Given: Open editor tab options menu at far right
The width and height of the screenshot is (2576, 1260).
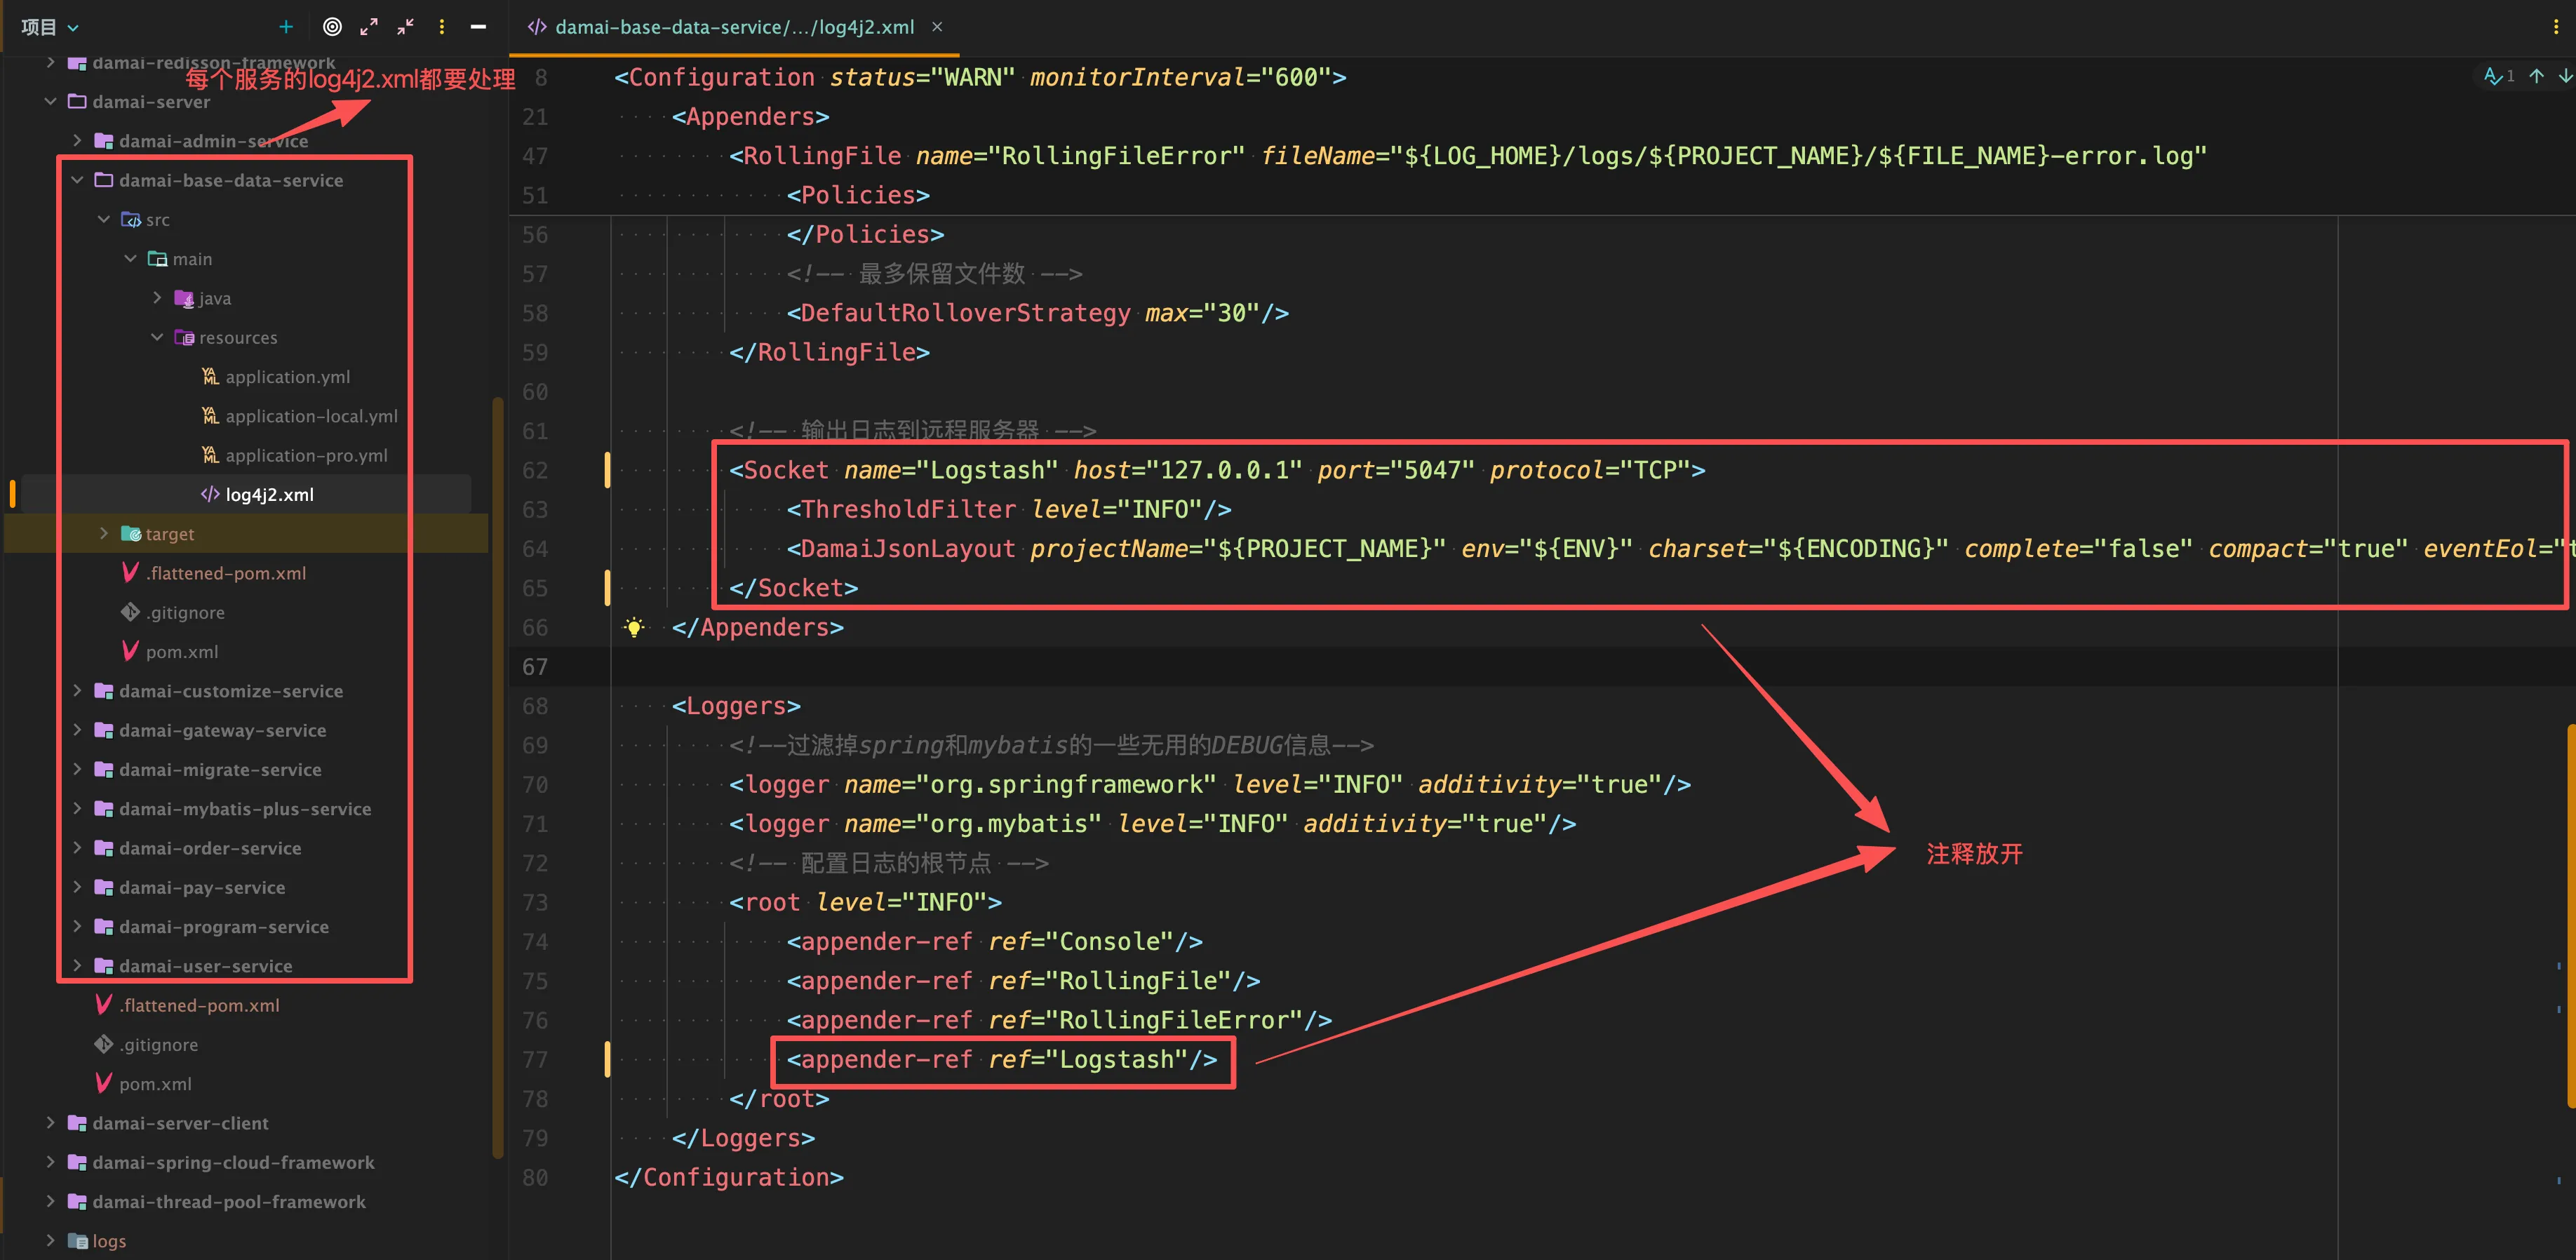Looking at the screenshot, I should (x=2556, y=27).
